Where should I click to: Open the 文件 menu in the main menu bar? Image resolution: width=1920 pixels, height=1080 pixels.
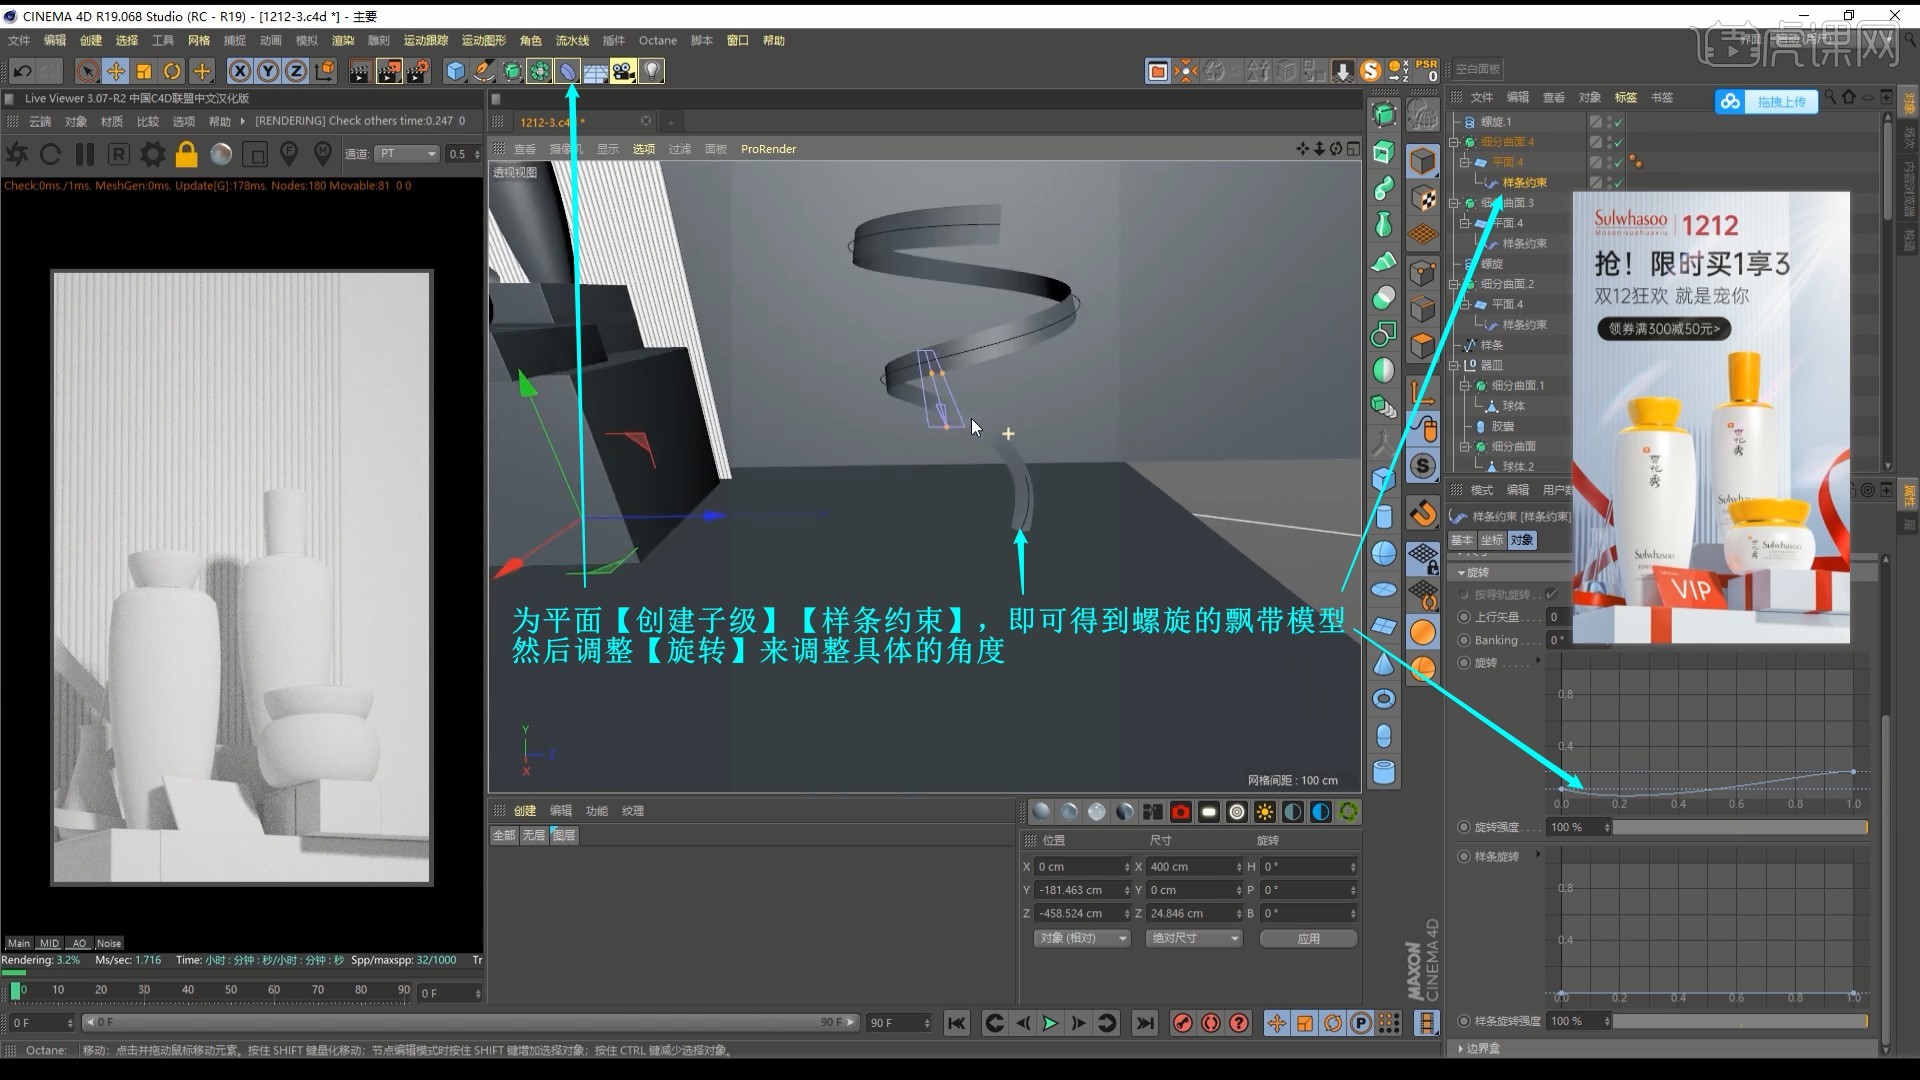19,41
